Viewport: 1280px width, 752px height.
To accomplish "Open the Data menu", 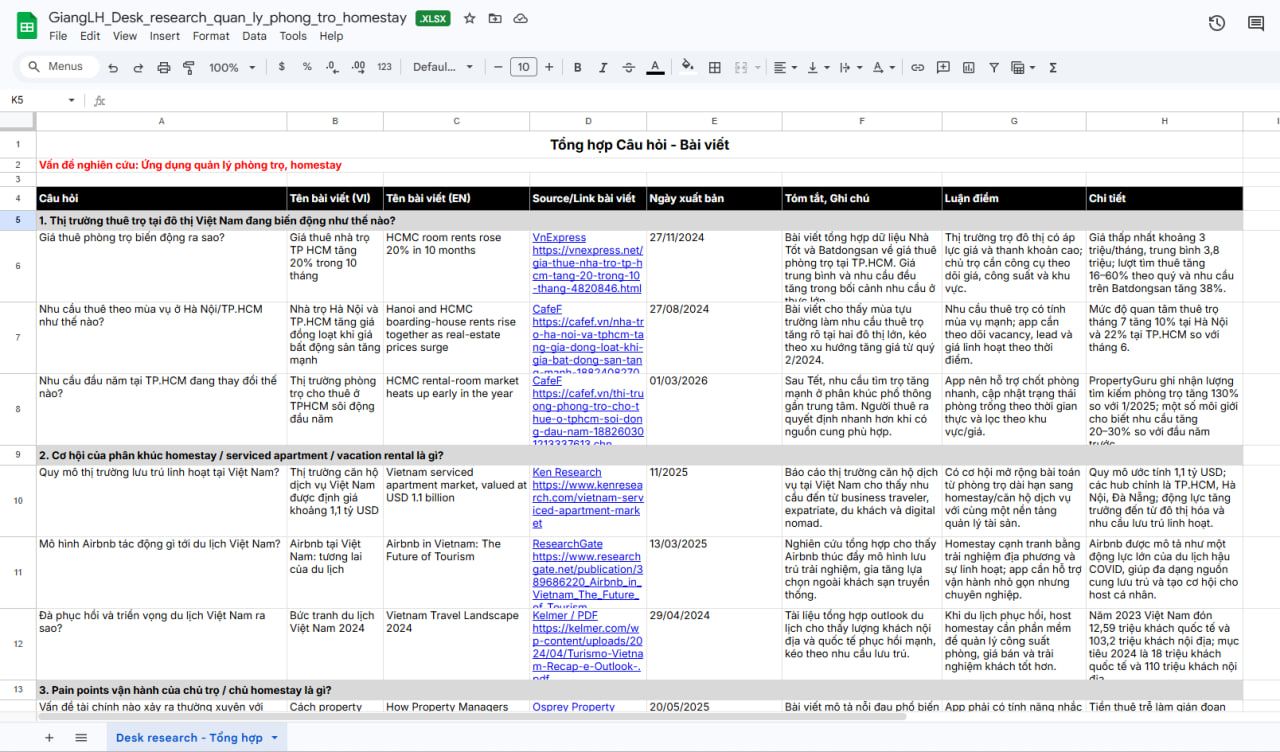I will [x=255, y=36].
